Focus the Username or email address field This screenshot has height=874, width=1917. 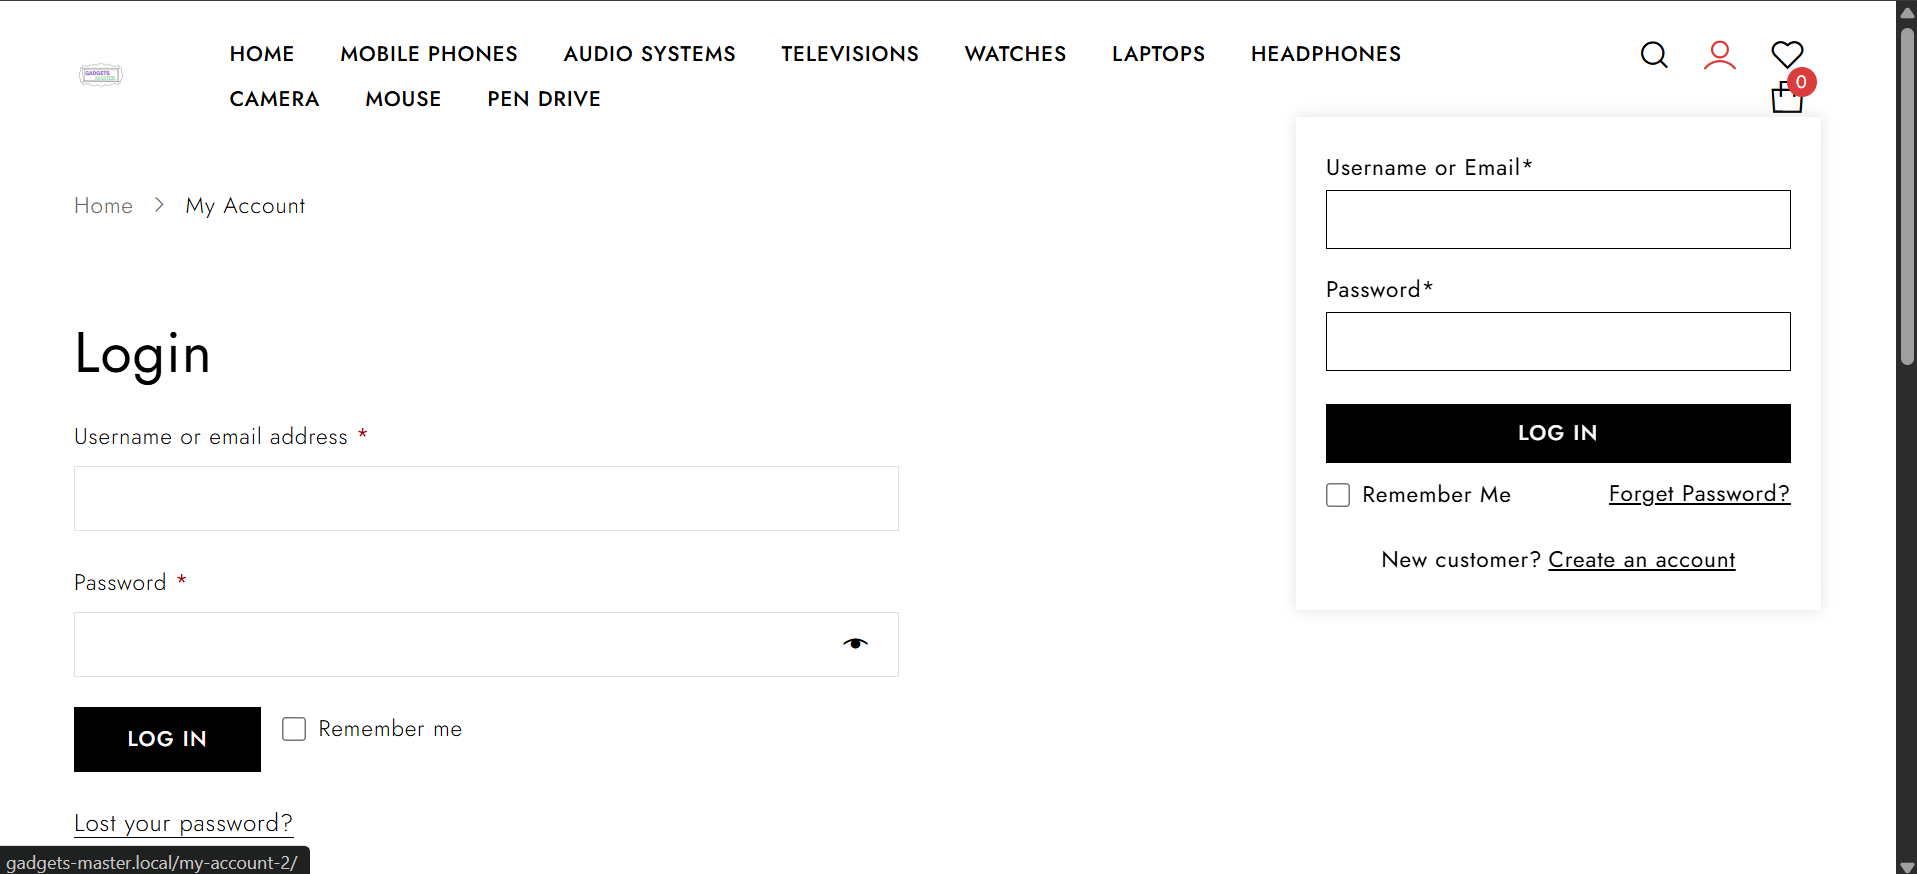point(486,498)
